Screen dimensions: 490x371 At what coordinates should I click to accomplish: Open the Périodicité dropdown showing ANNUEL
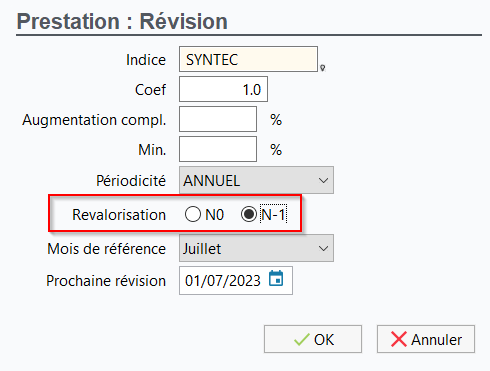coord(256,180)
